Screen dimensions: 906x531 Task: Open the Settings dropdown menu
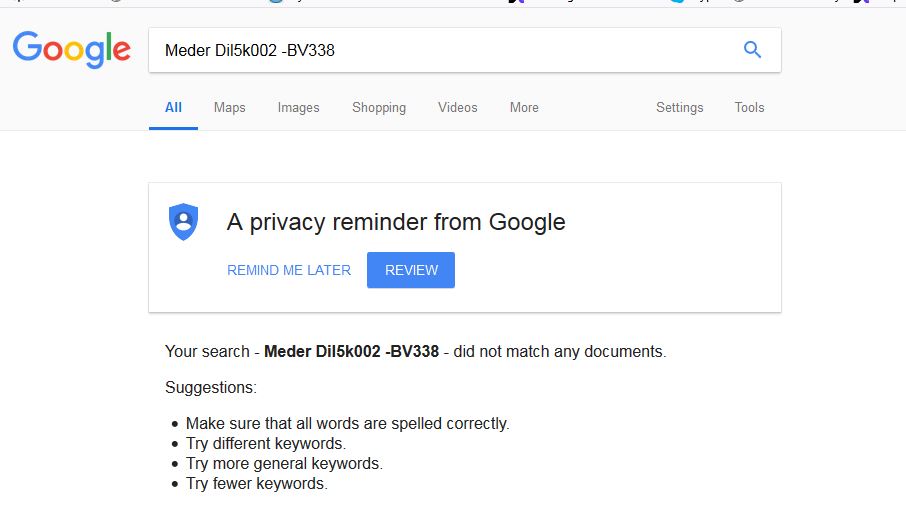tap(680, 107)
